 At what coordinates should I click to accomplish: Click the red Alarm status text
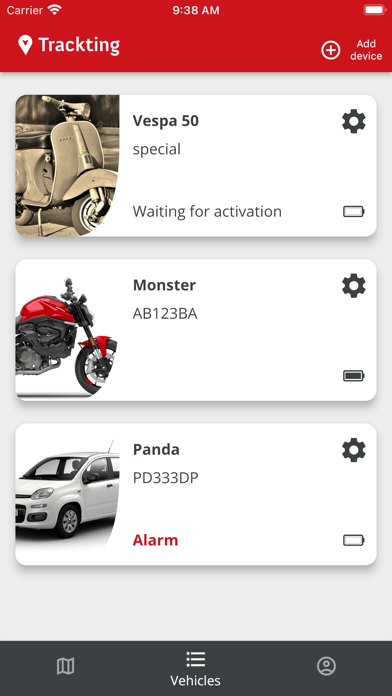click(x=155, y=540)
